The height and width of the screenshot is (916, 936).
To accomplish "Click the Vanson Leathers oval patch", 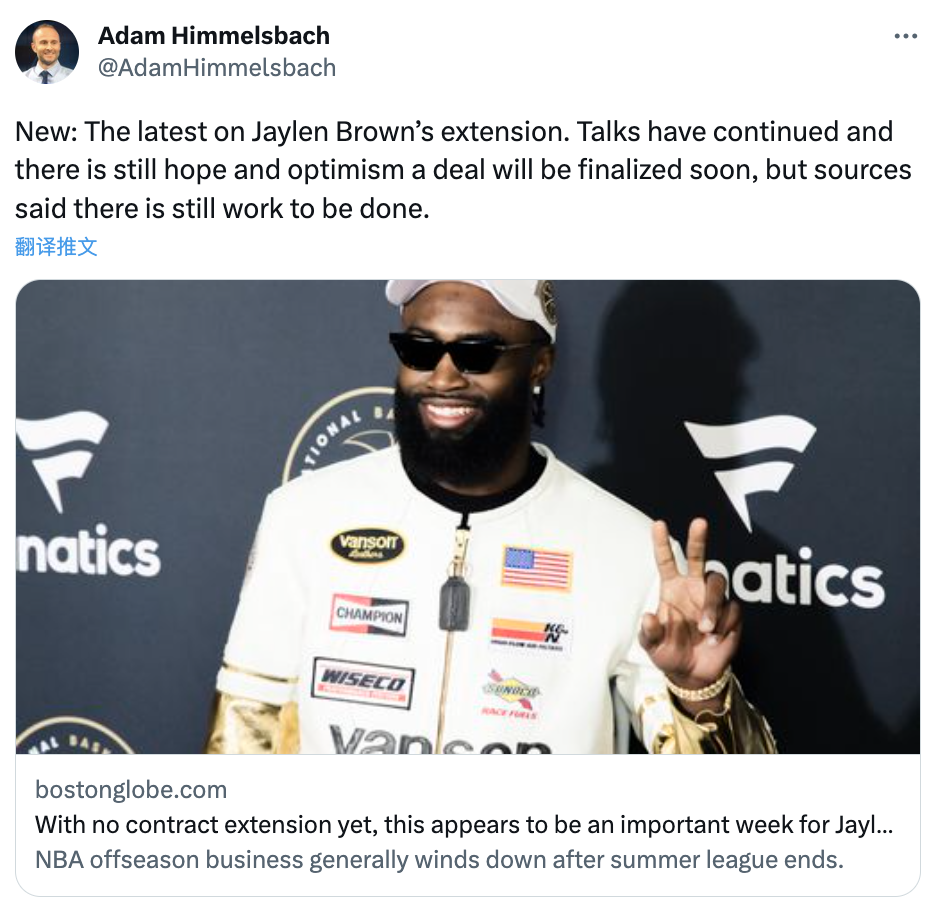I will click(368, 545).
